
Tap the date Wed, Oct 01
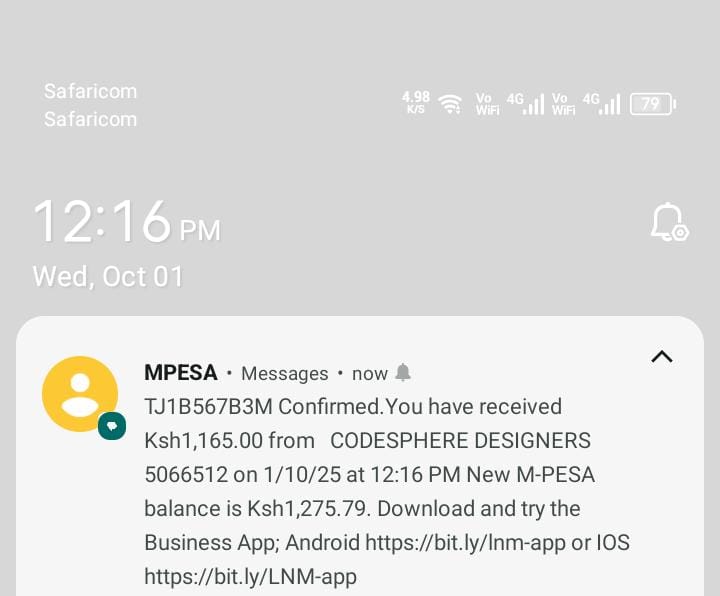click(108, 276)
